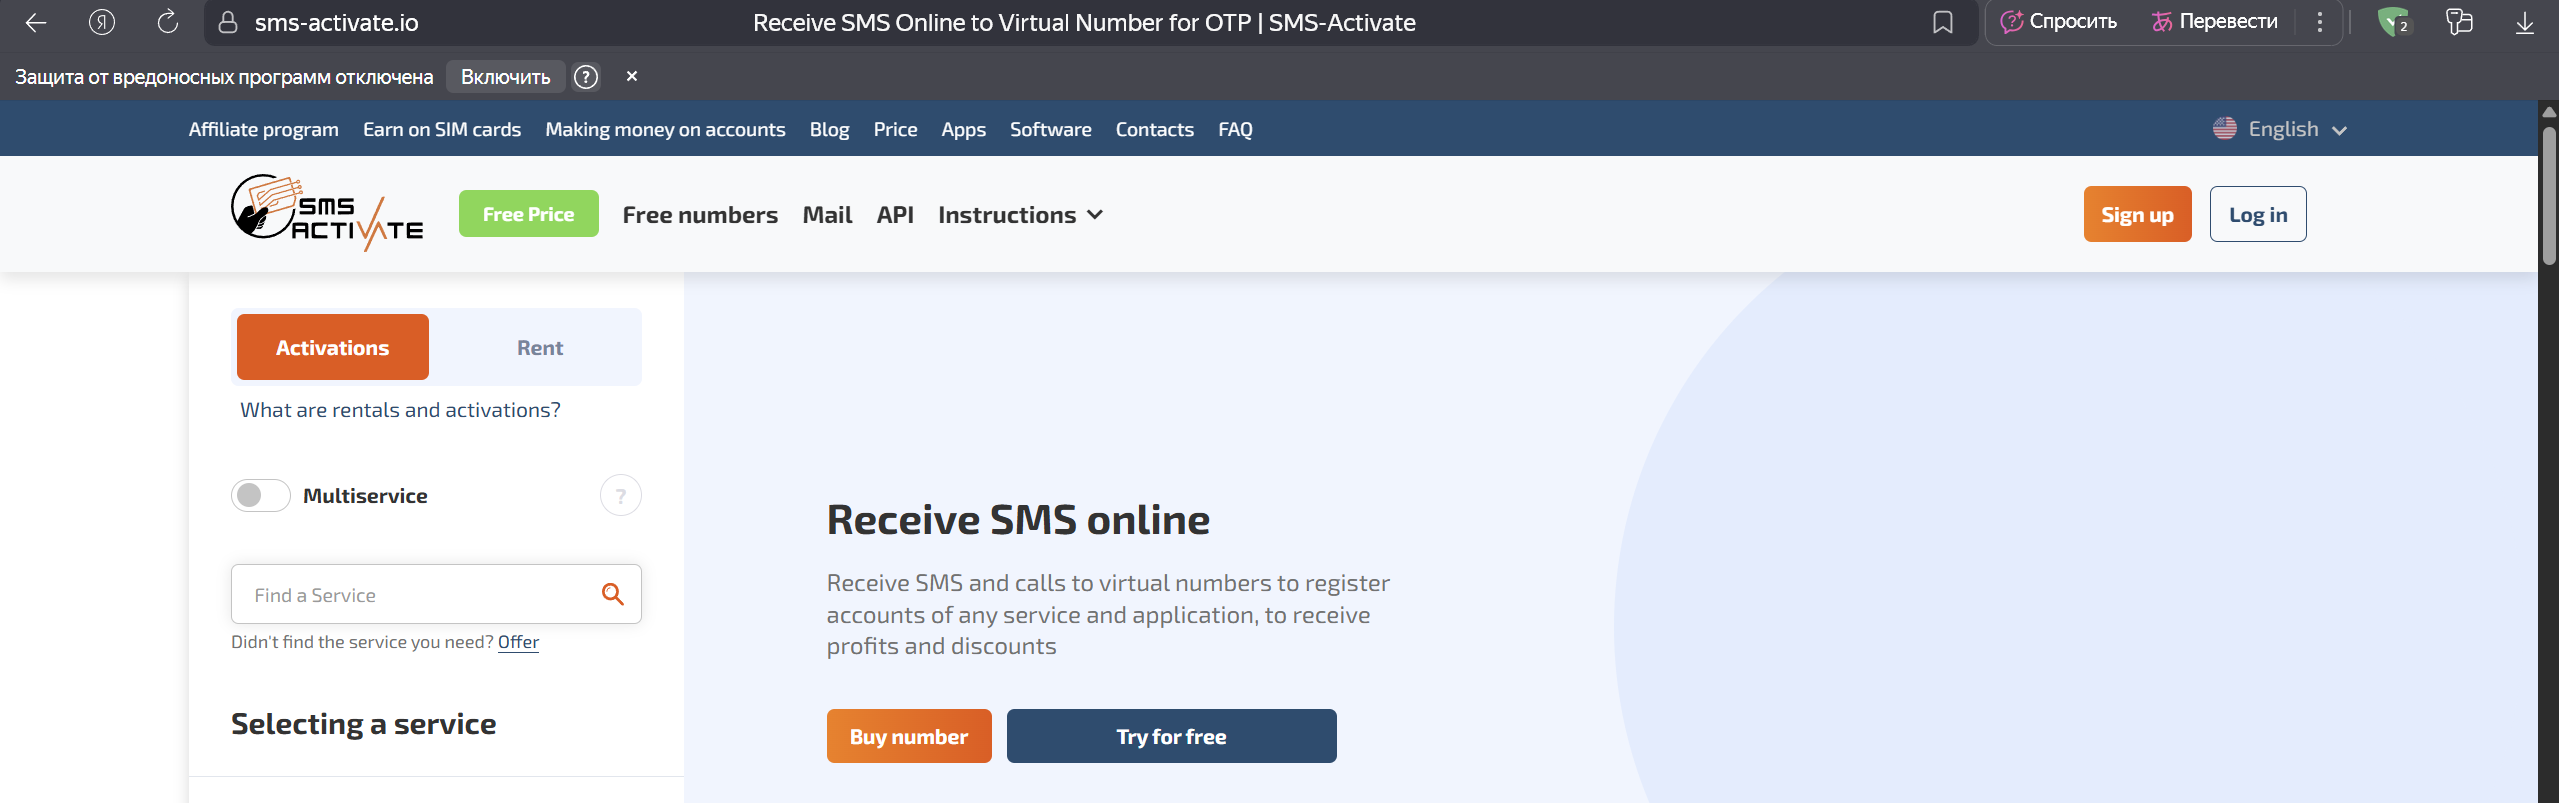2559x803 pixels.
Task: Click the Buy number button
Action: coord(909,736)
